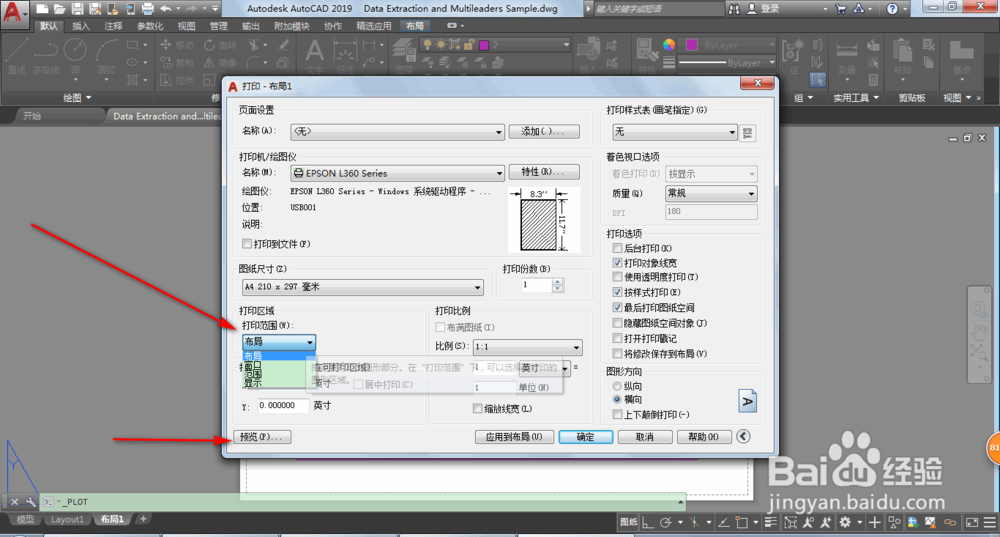The image size is (1000, 537).
Task: Click the Customization menu icon in status bar
Action: point(990,522)
